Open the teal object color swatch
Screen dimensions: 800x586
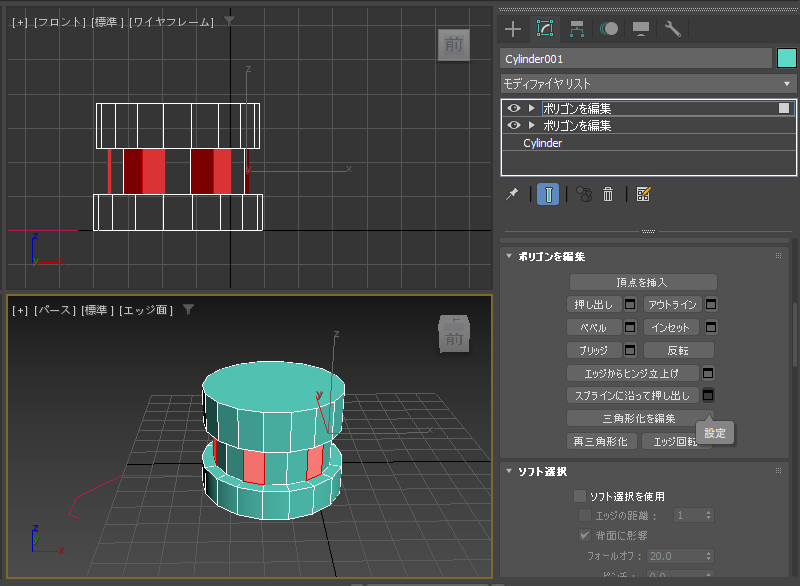point(787,58)
